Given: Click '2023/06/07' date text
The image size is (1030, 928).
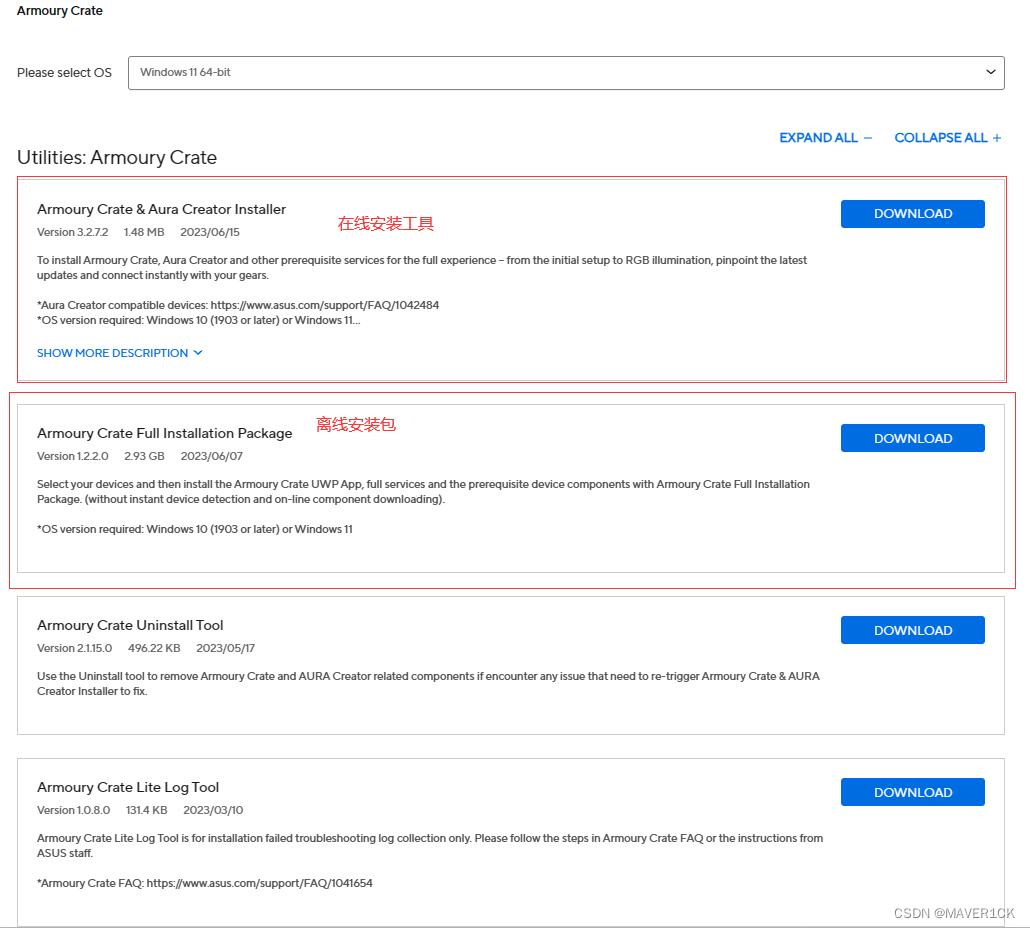Looking at the screenshot, I should click(212, 456).
